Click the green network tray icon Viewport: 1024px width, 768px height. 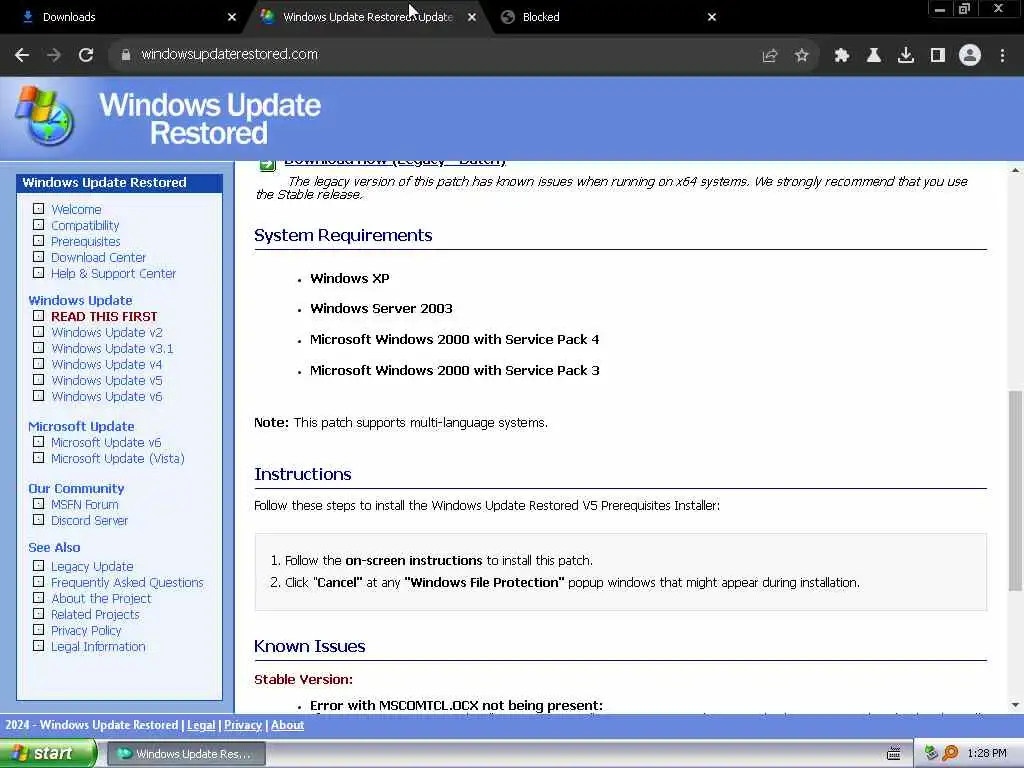coord(931,754)
